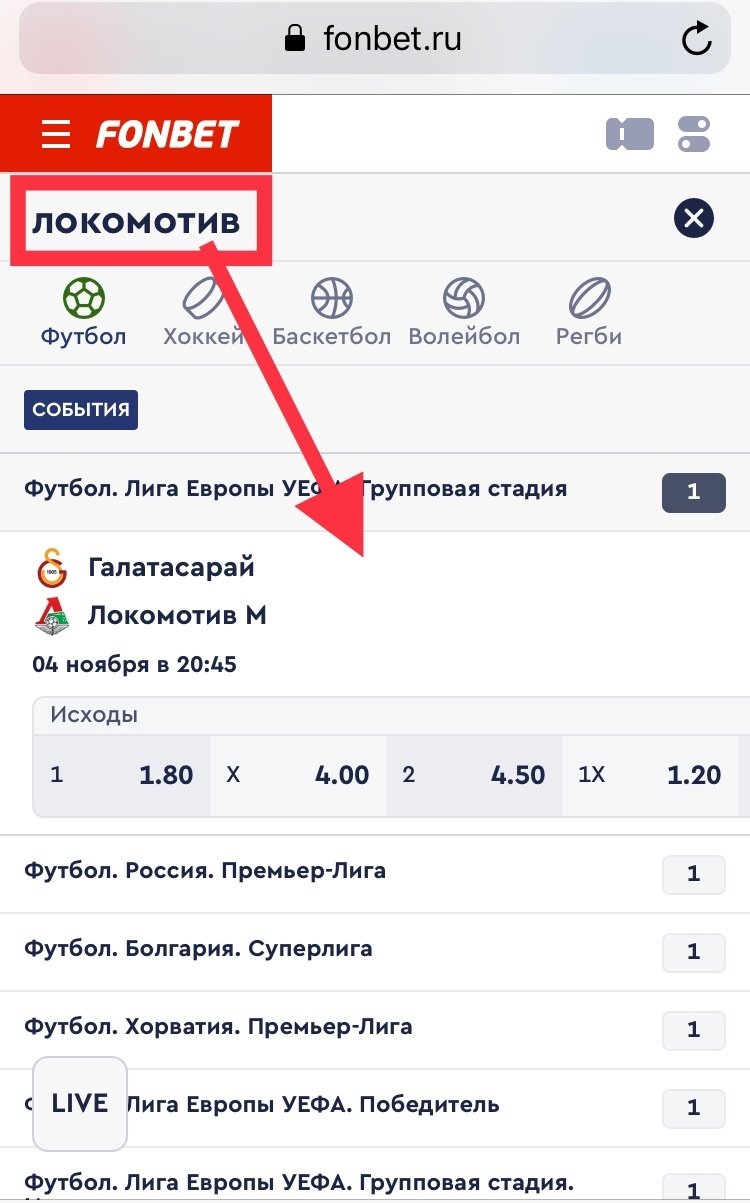Filter results by Регби
Image resolution: width=750 pixels, height=1203 pixels.
pyautogui.click(x=589, y=312)
